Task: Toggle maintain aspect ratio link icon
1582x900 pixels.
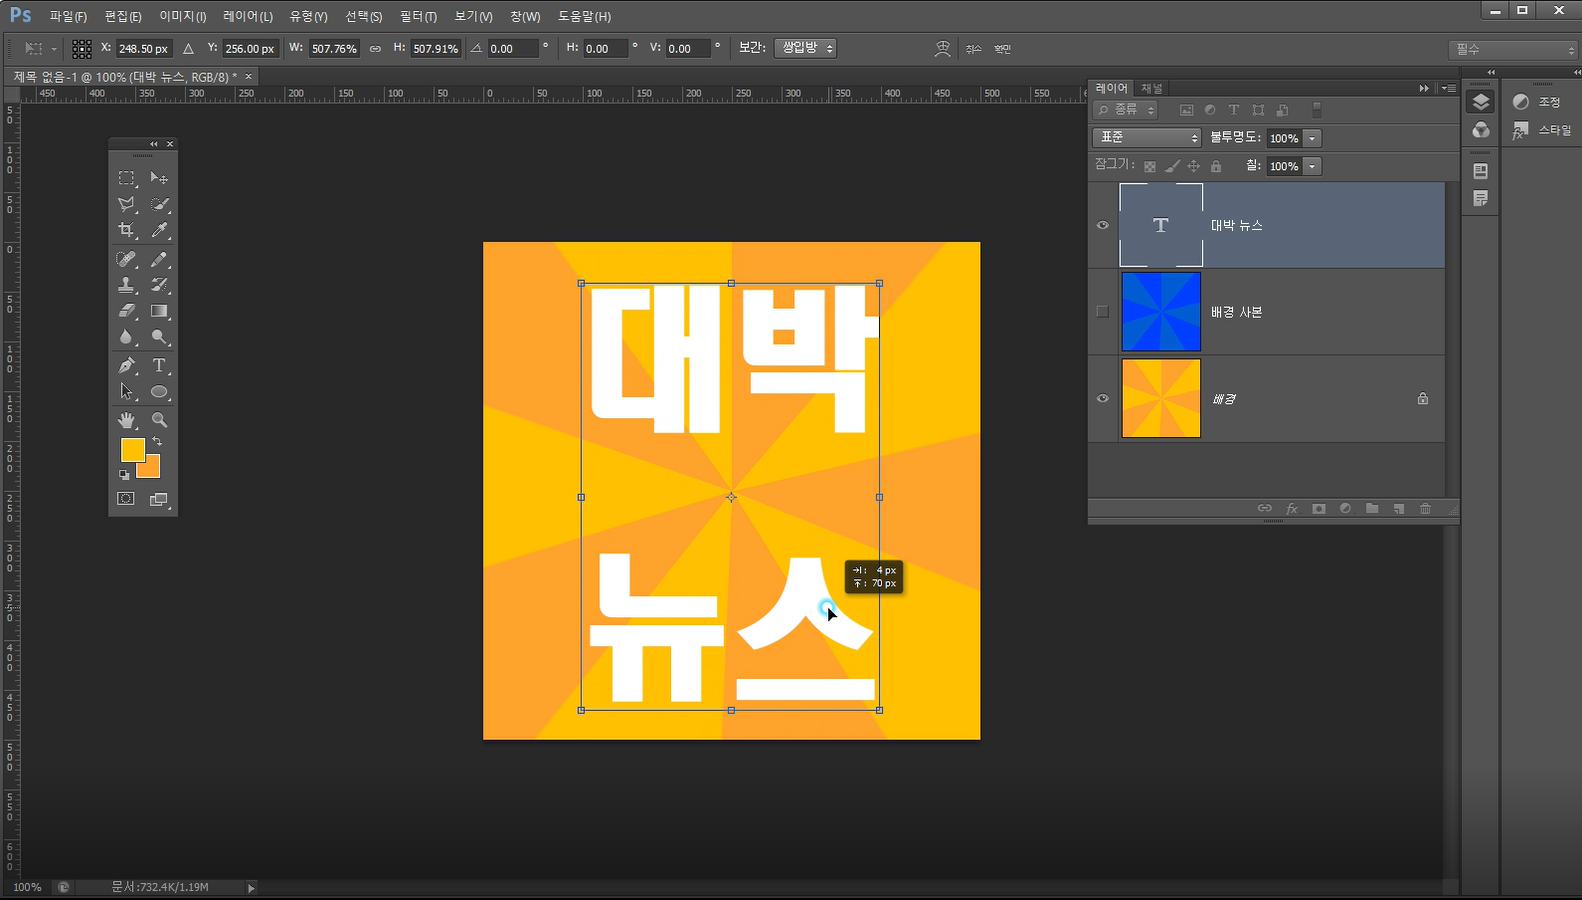Action: (x=375, y=48)
